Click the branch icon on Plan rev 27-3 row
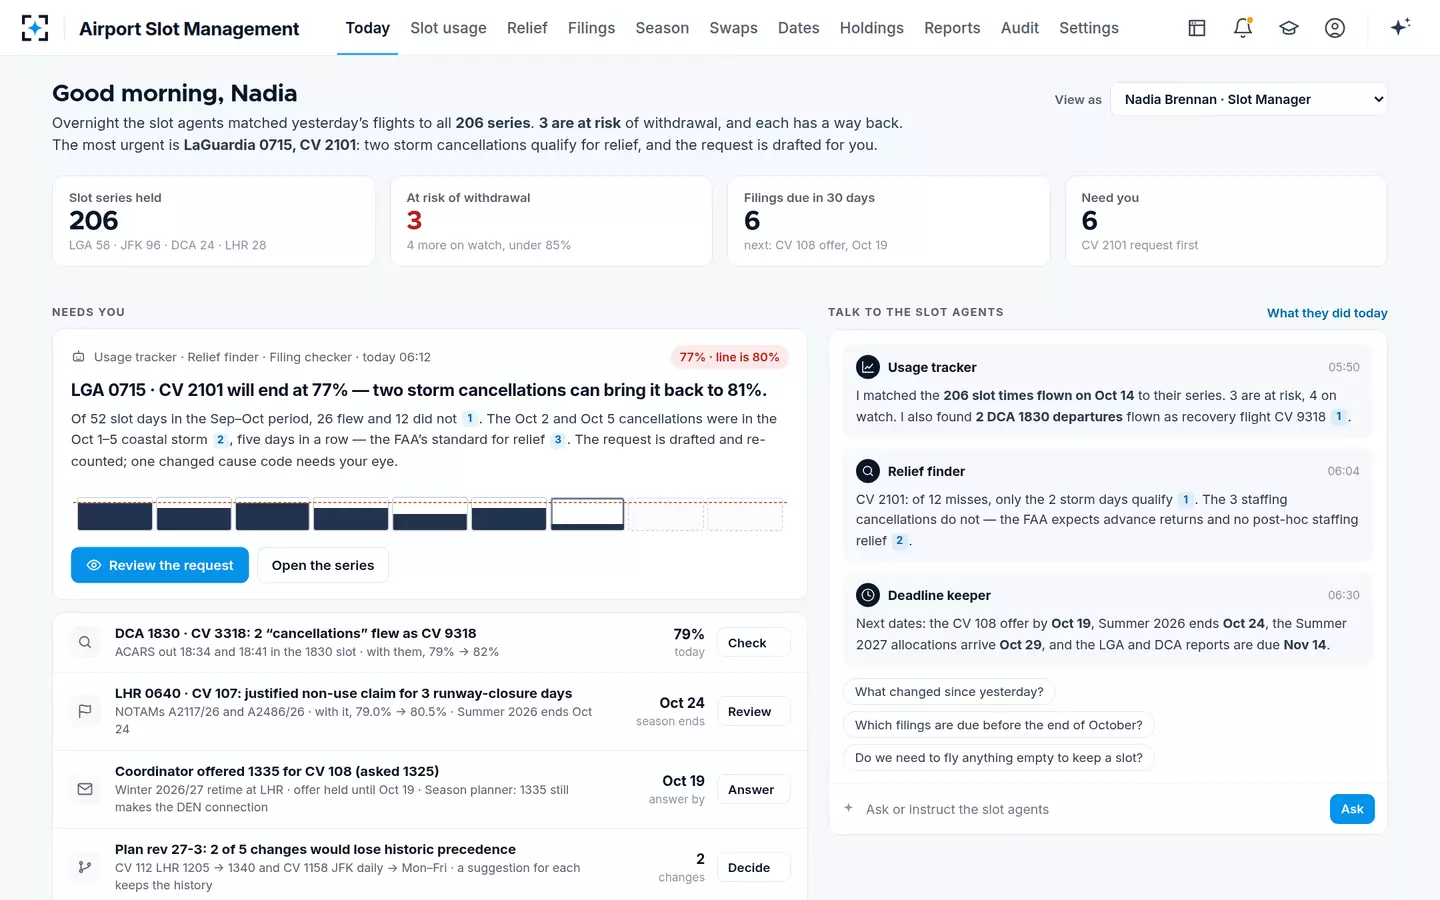This screenshot has height=900, width=1440. [x=85, y=867]
